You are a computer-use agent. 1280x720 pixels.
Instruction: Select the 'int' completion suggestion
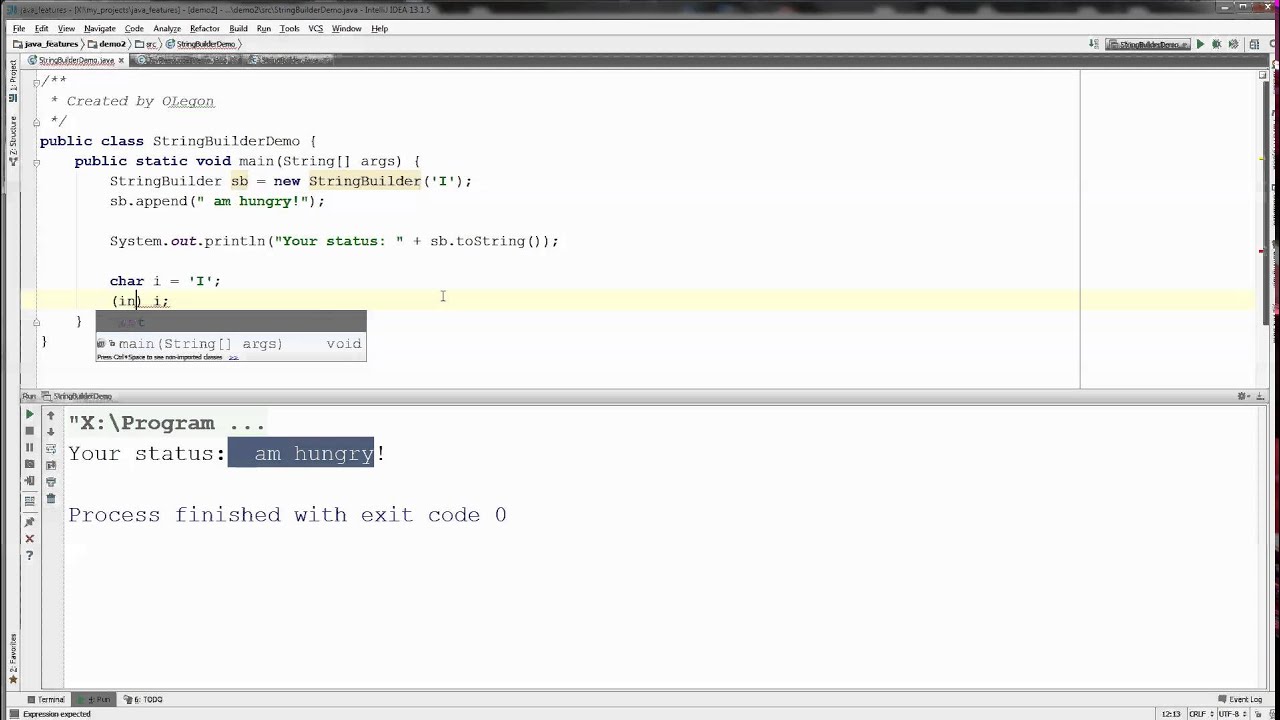click(x=231, y=322)
